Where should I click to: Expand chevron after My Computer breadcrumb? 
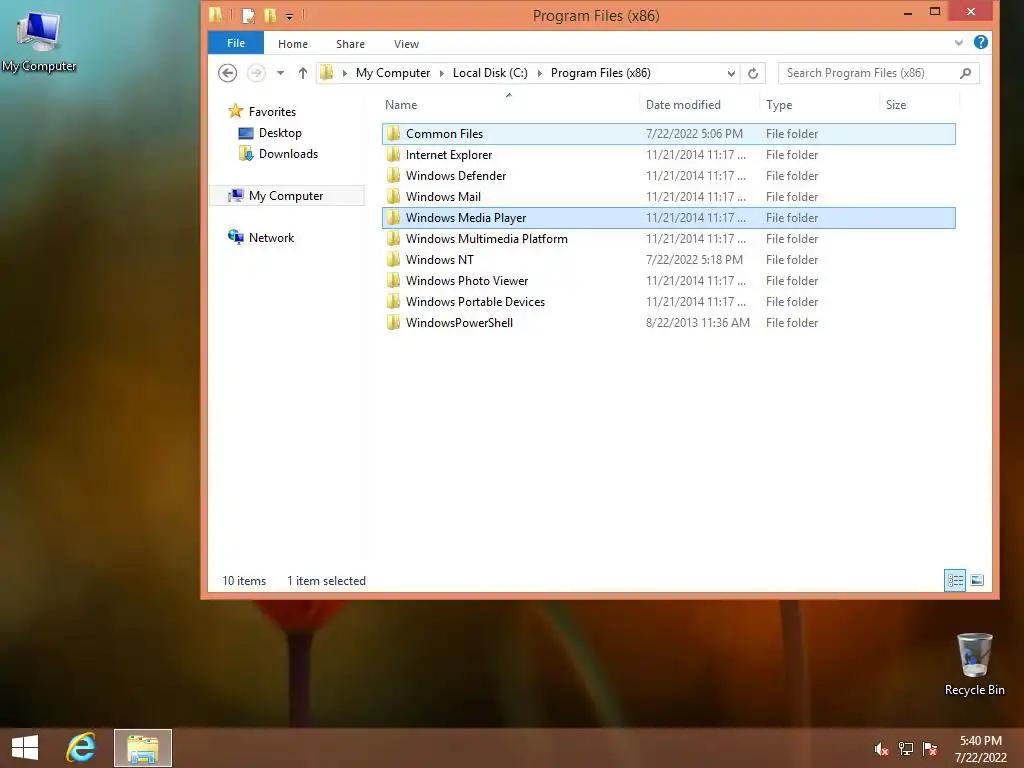tap(441, 73)
